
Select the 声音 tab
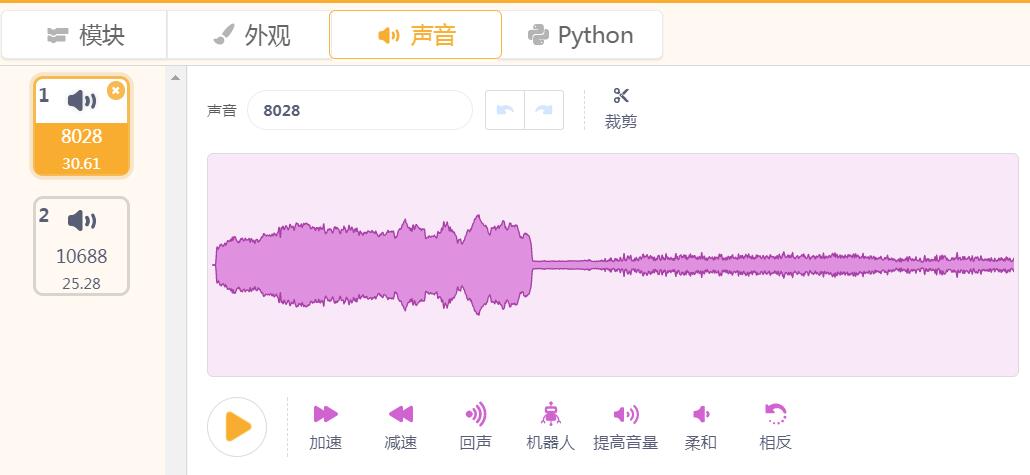[x=415, y=35]
